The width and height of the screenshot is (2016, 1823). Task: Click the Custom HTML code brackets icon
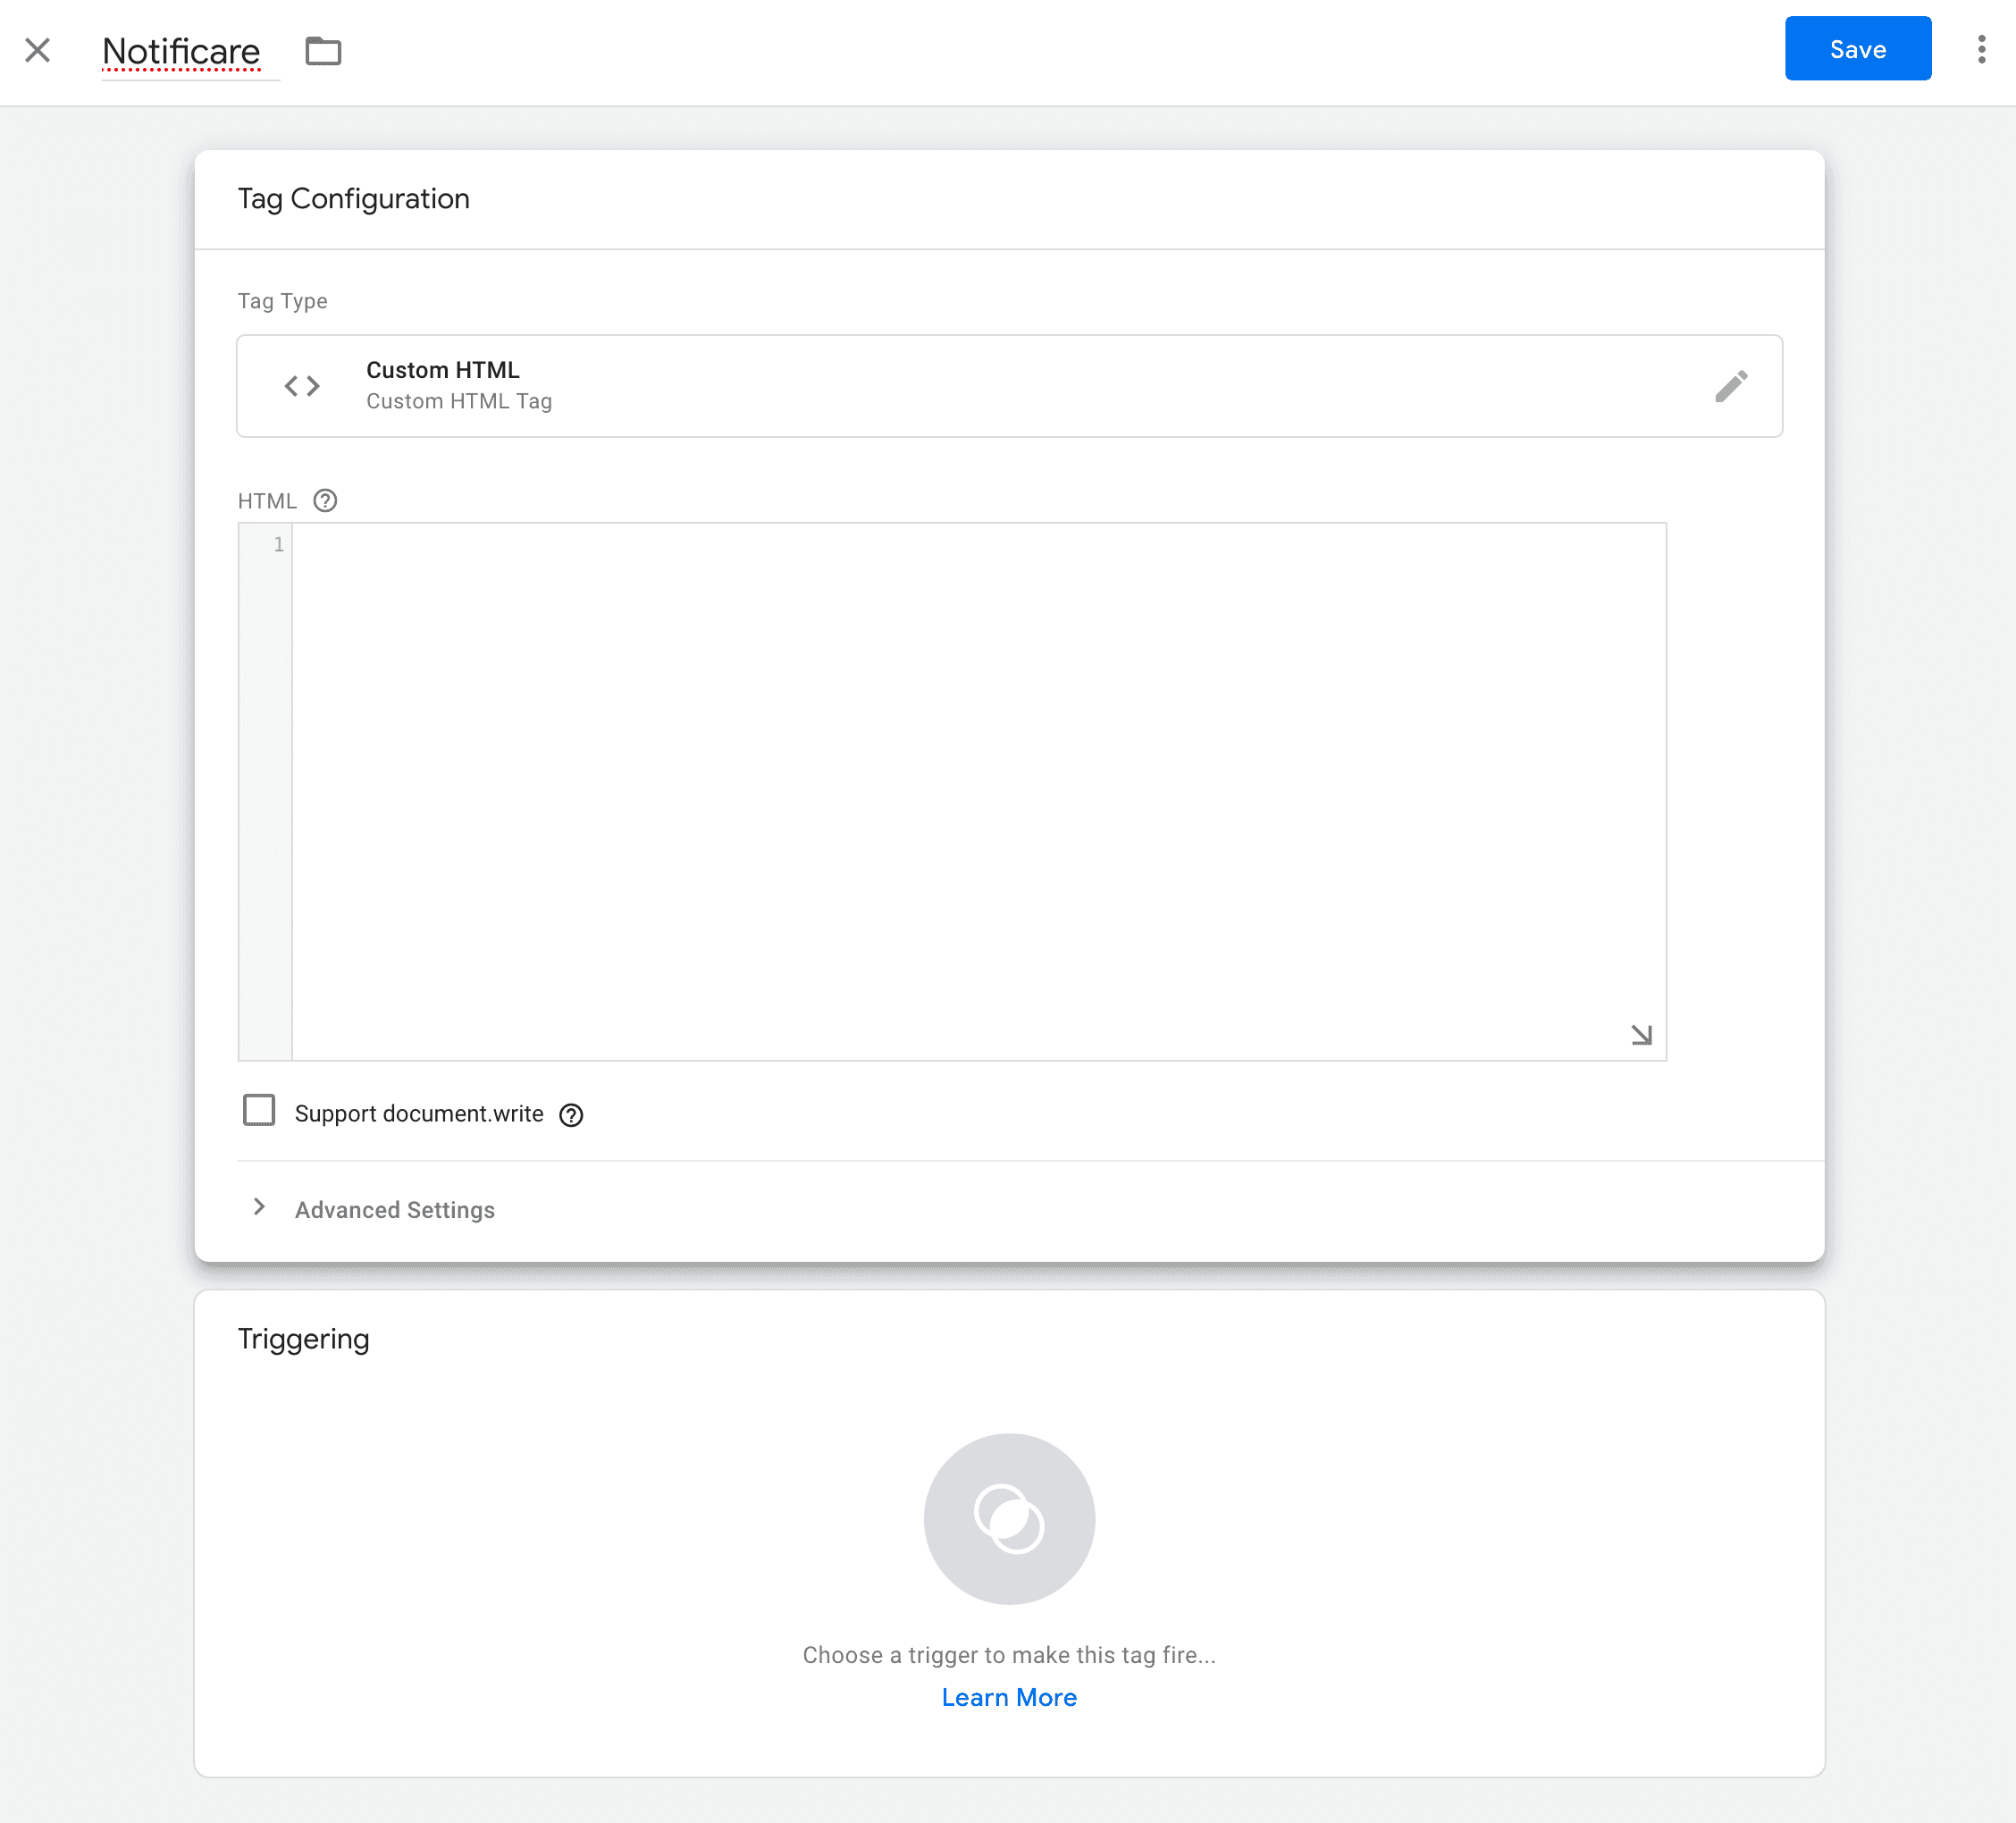coord(300,385)
